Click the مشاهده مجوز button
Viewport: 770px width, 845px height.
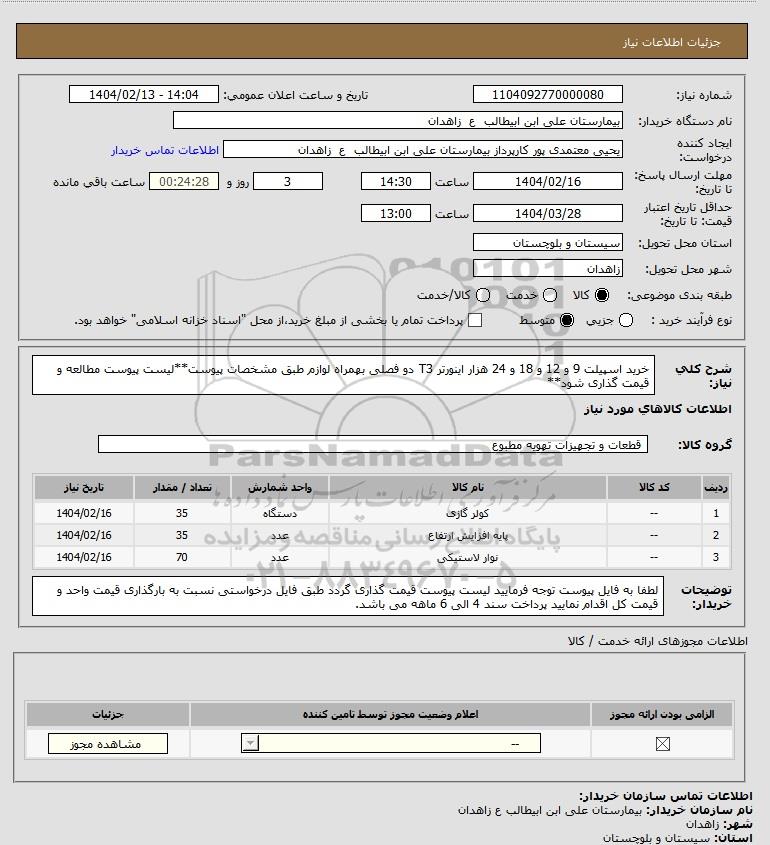[108, 744]
